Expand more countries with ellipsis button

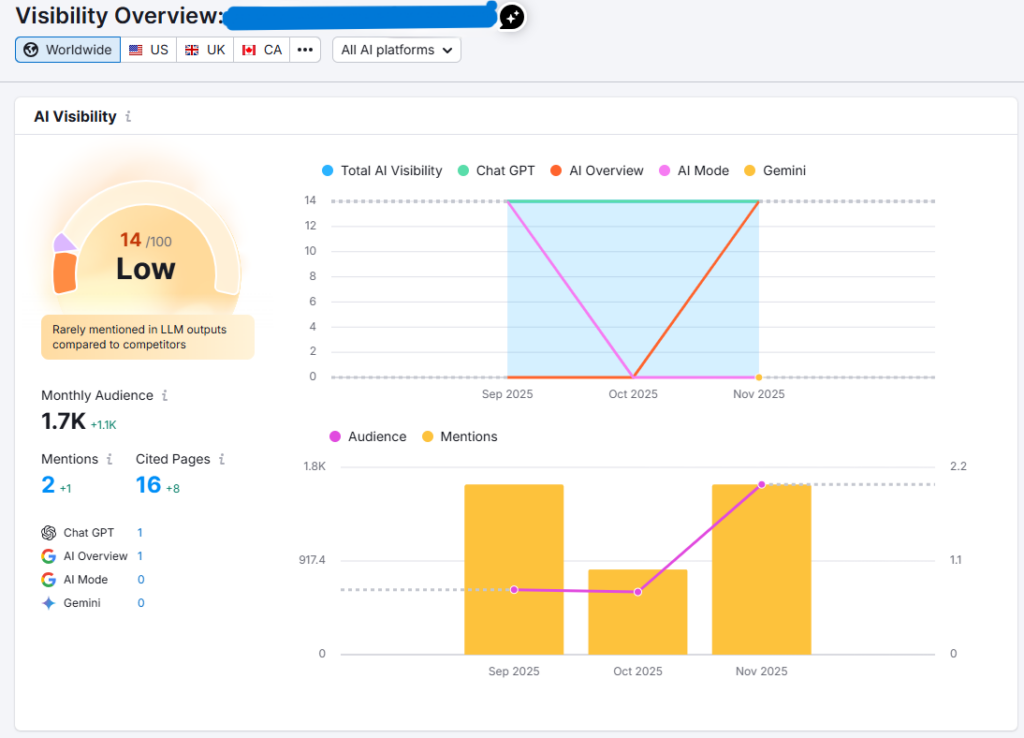tap(305, 50)
